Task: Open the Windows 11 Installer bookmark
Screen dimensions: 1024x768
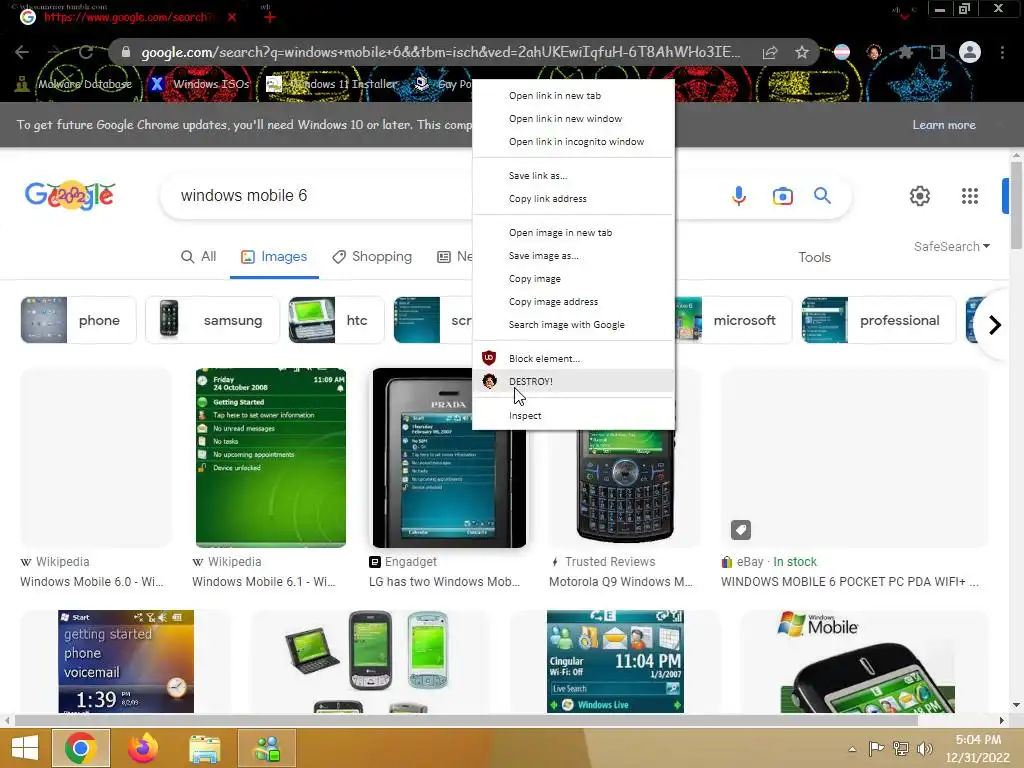Action: (x=332, y=84)
